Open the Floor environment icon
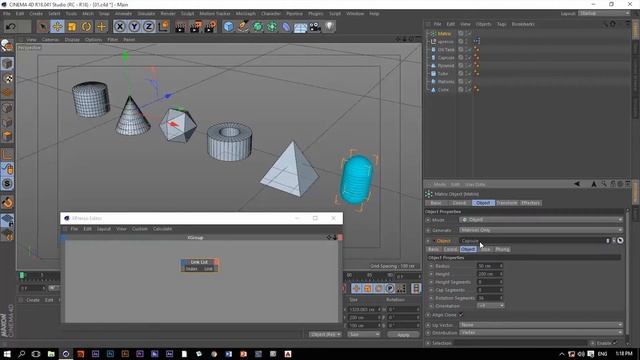This screenshot has height=360, width=640. coord(300,27)
